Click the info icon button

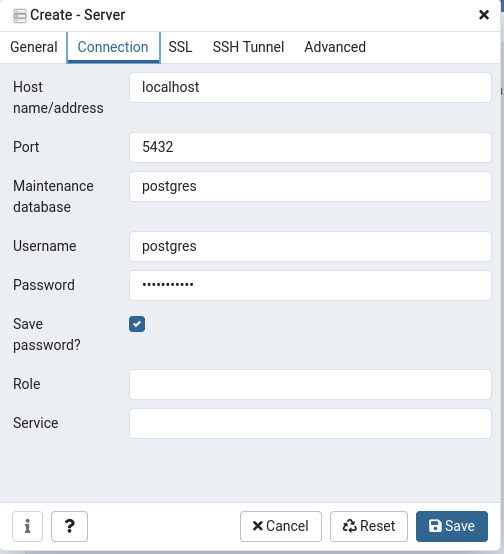(27, 526)
